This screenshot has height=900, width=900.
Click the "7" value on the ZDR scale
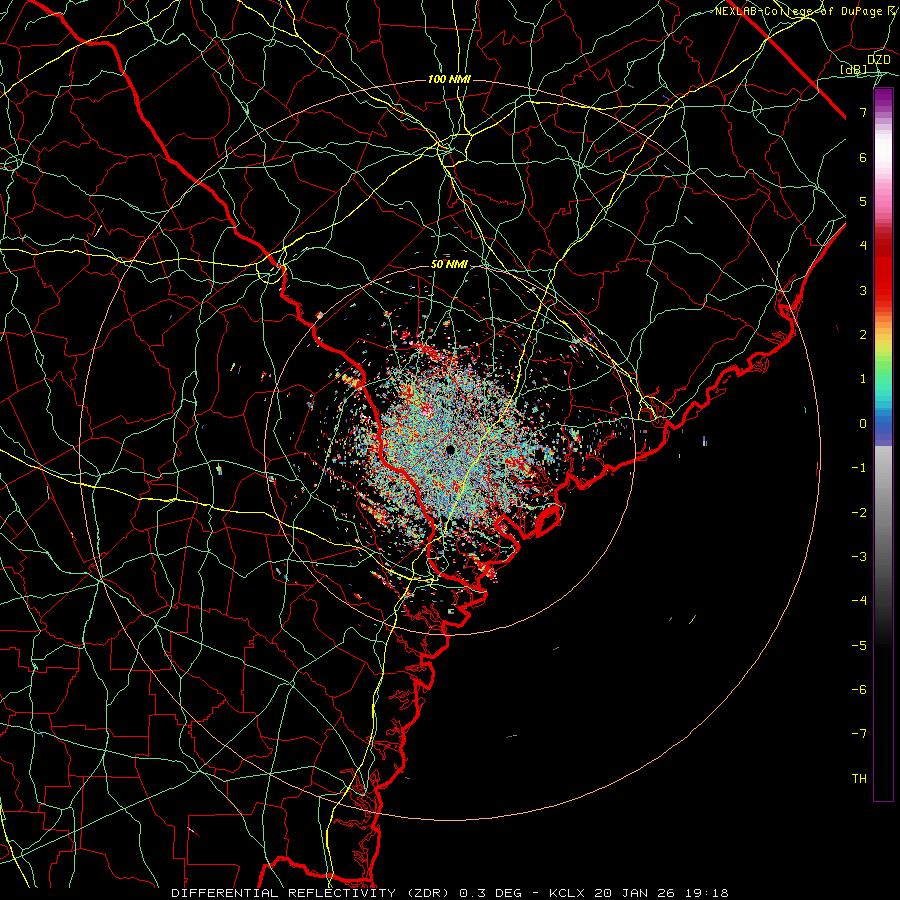coord(863,112)
